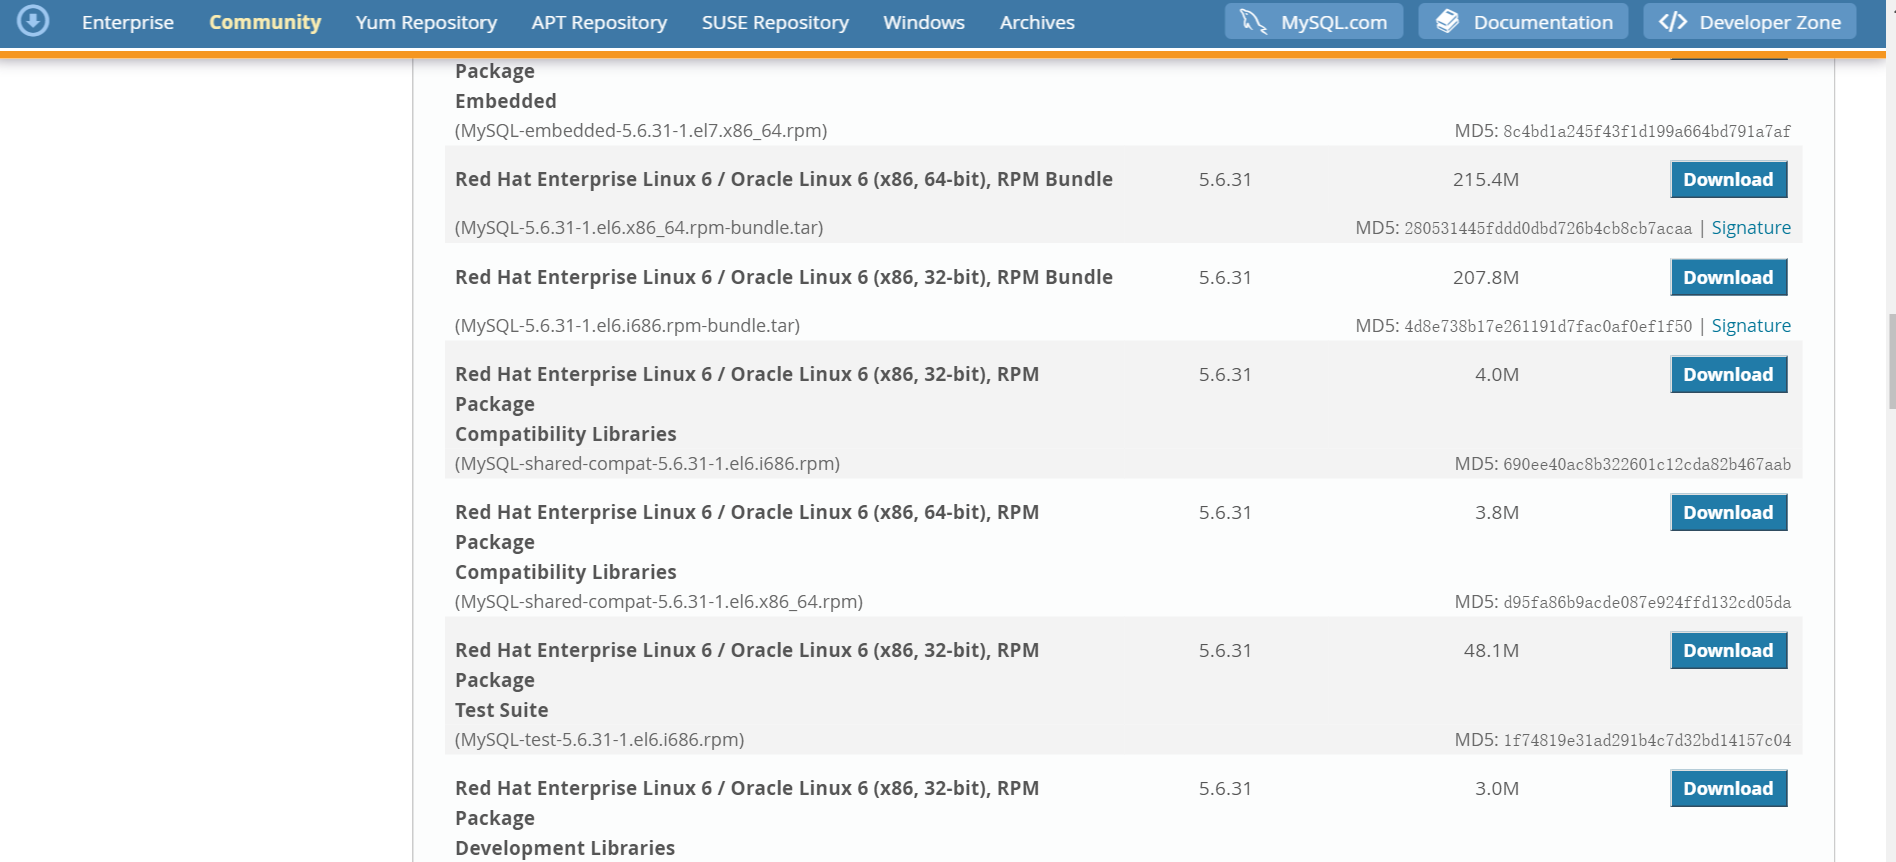This screenshot has width=1896, height=862.
Task: Click the file name MySQL-5.6.31-1.el6.x86_64.rpm-bundle.tar
Action: tap(639, 228)
